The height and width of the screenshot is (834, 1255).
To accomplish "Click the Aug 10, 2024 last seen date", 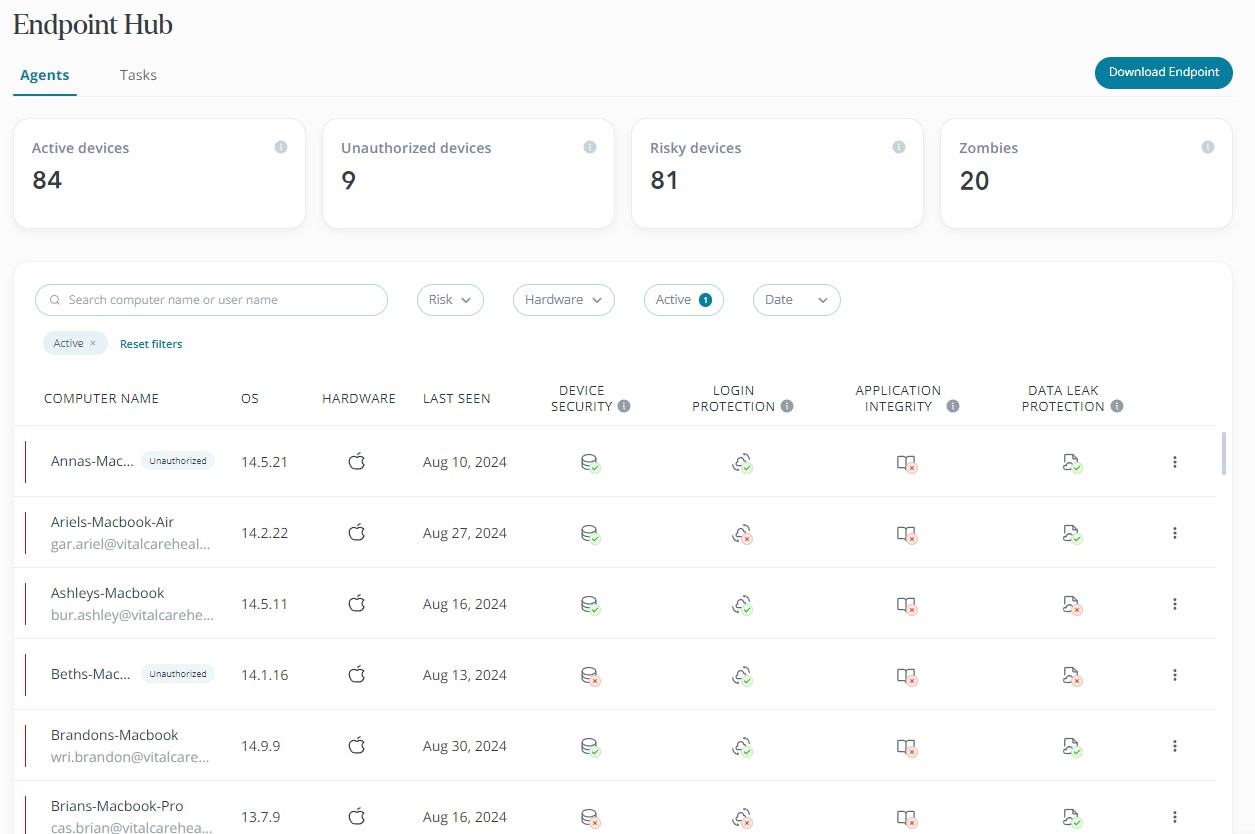I will tap(465, 462).
